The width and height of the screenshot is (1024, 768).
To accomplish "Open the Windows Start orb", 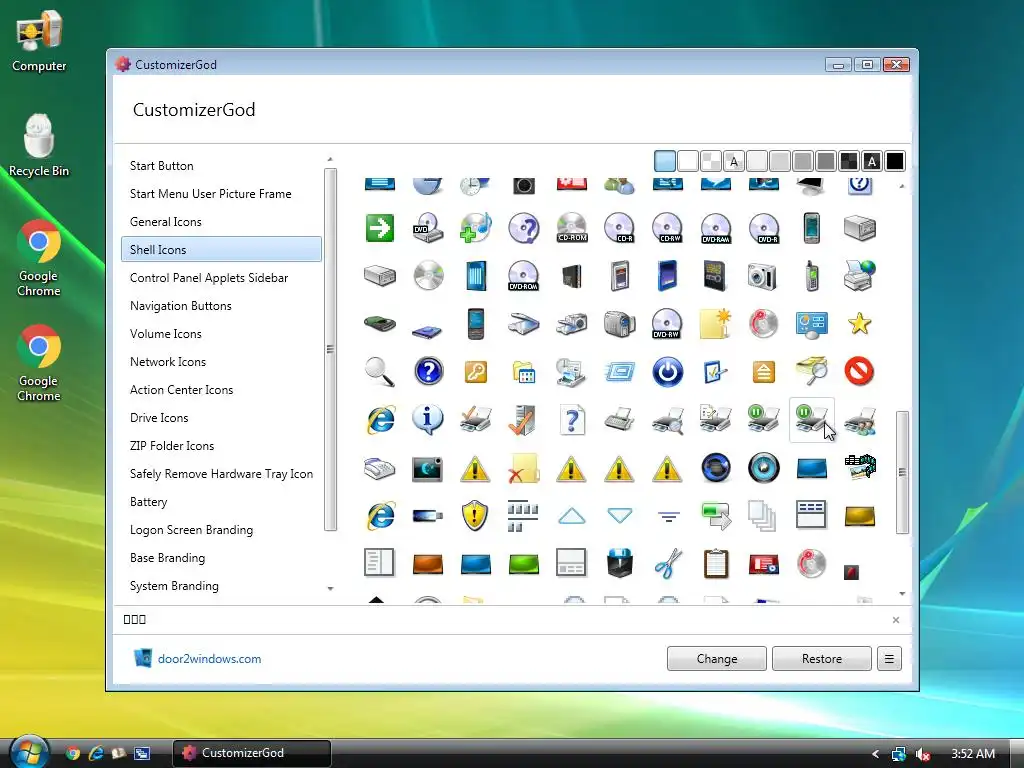I will 29,752.
